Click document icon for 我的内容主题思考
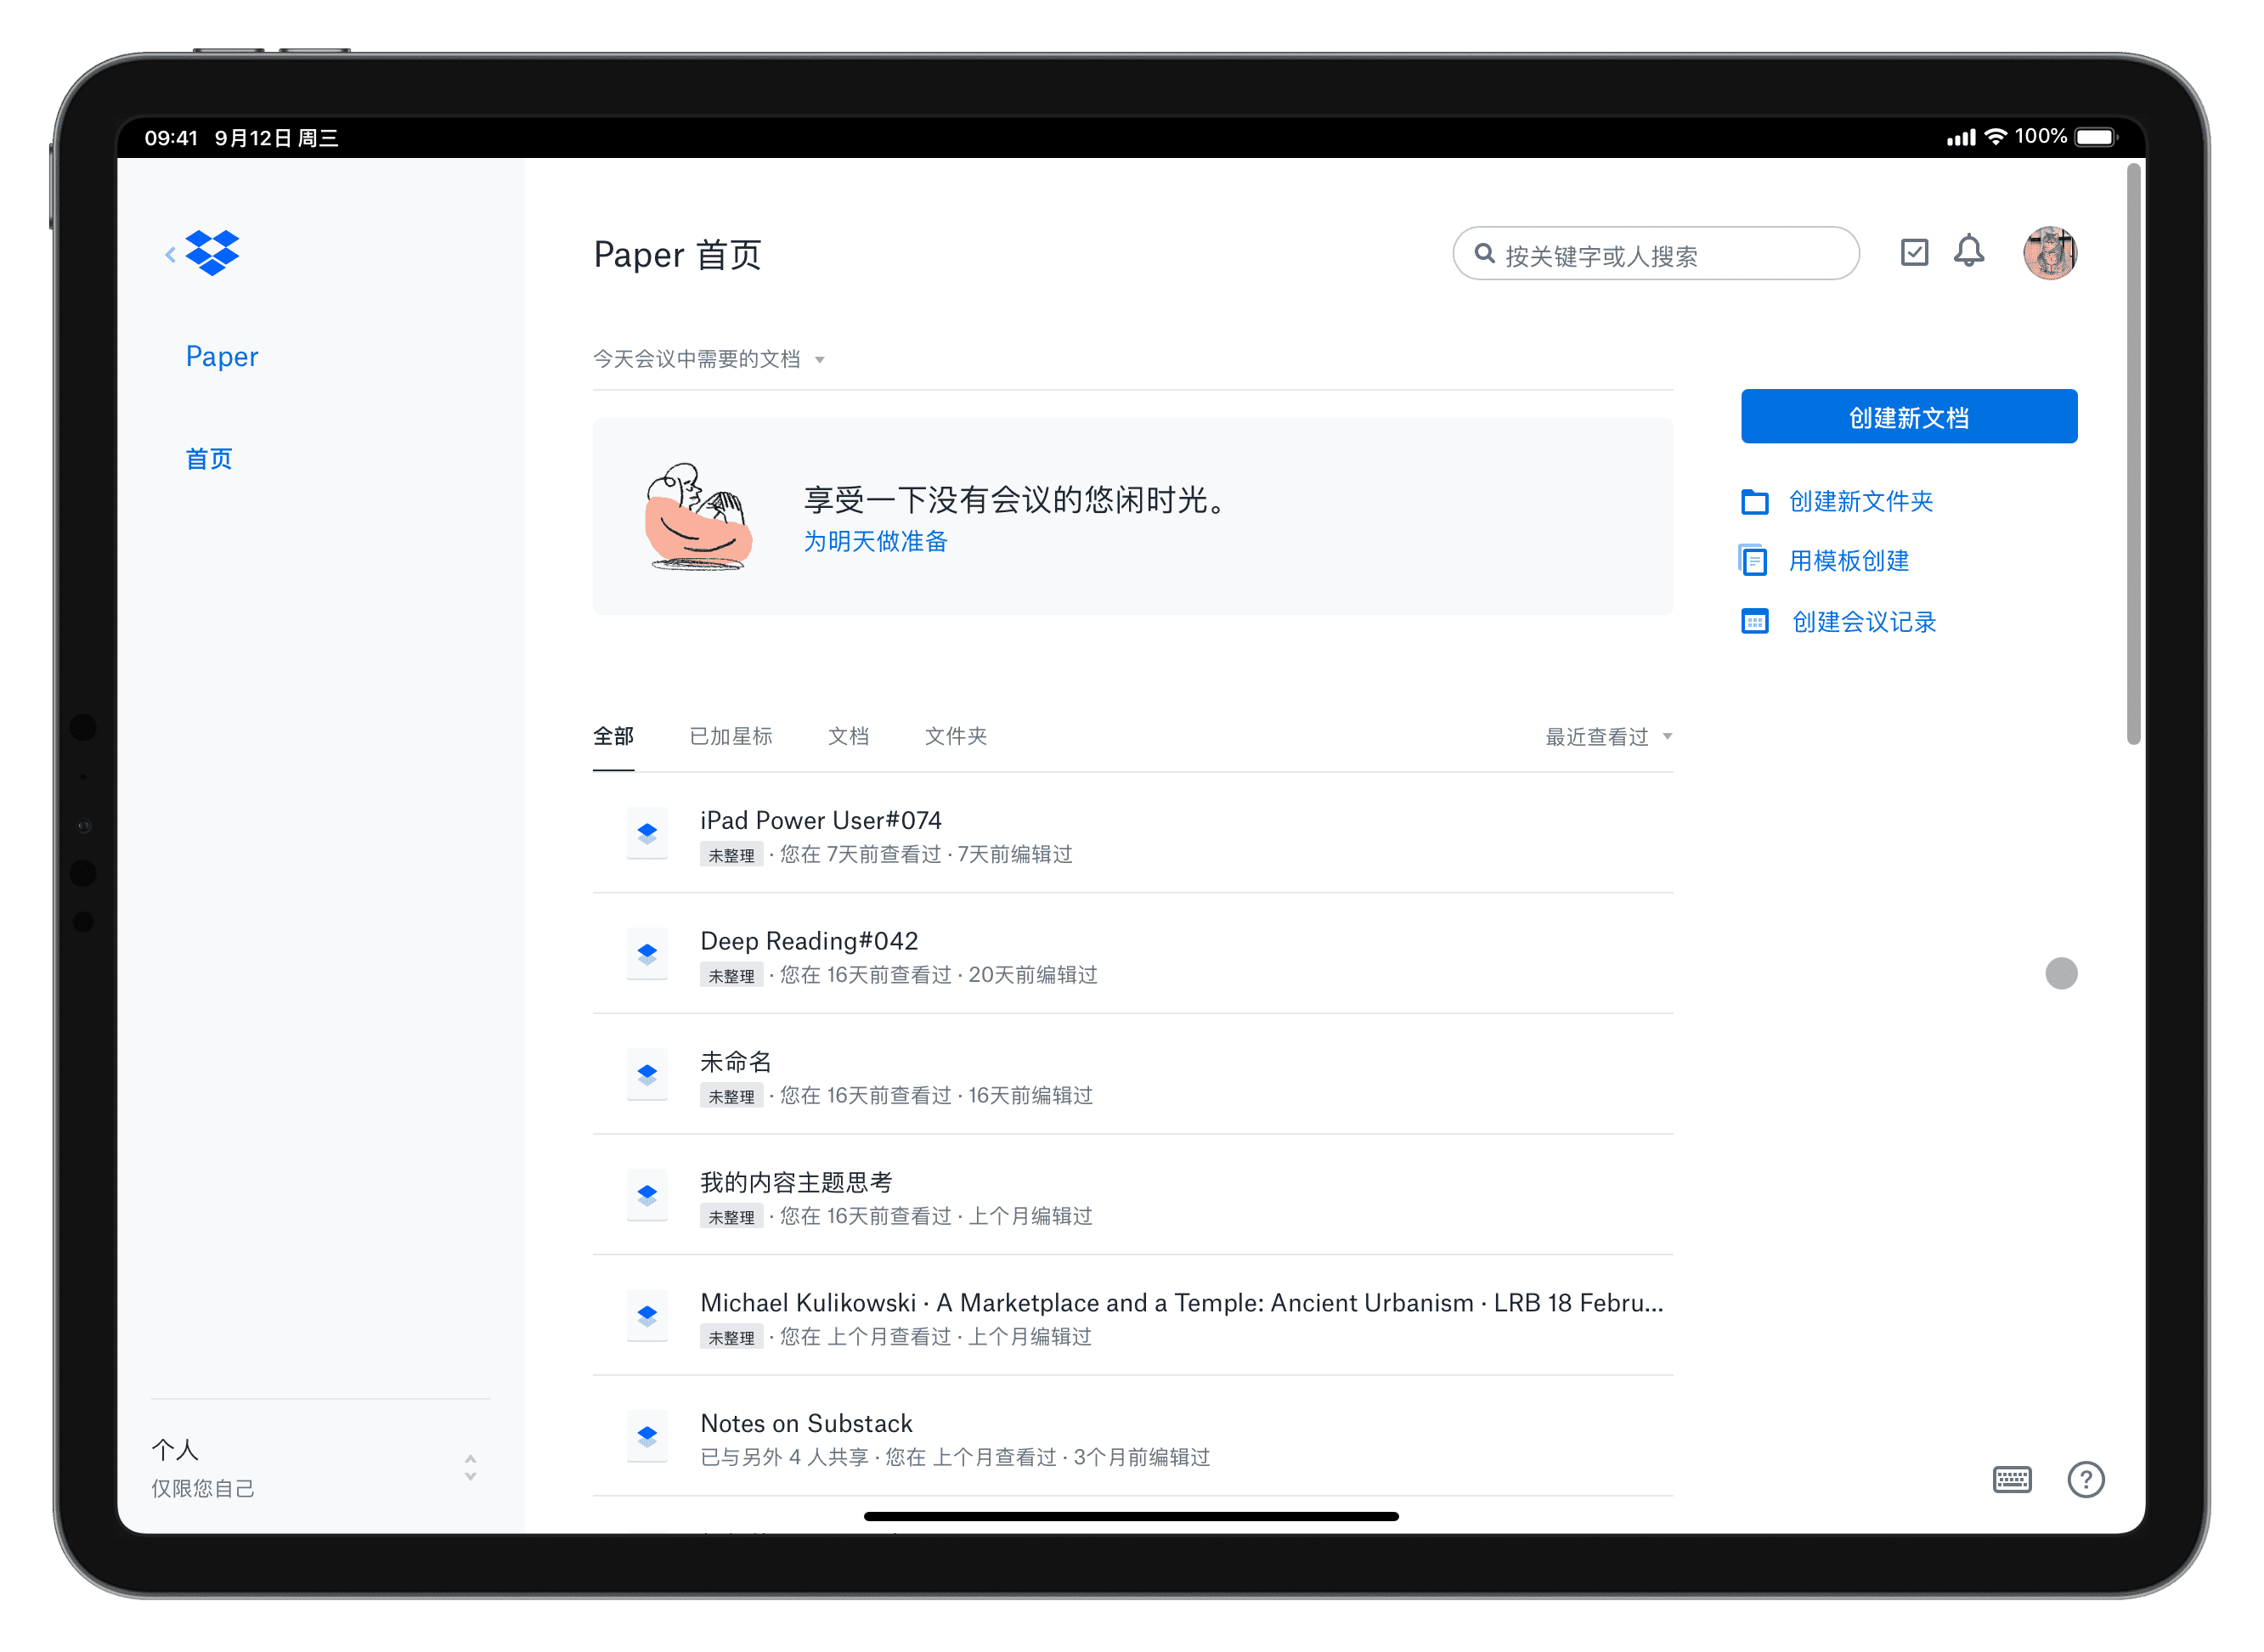 click(647, 1195)
